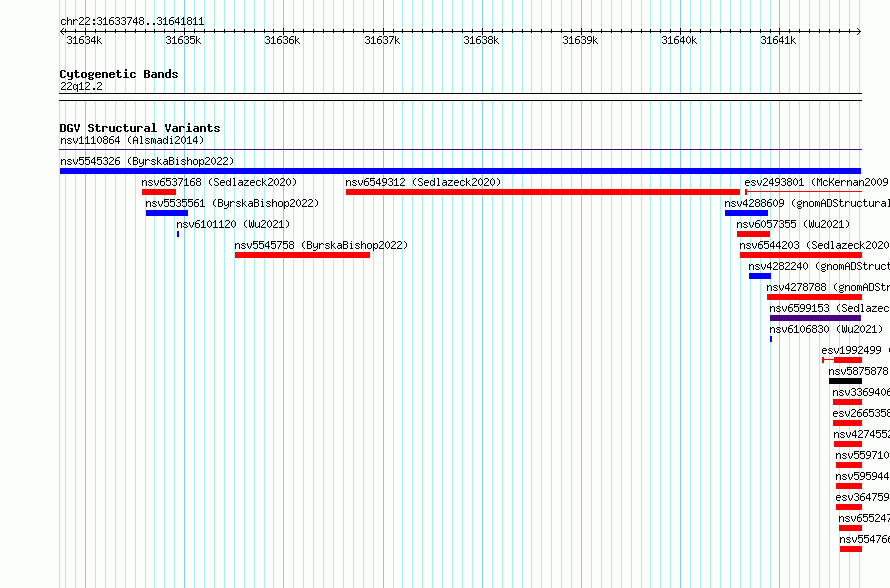Open the esv2493801 (McKernan2009) label

816,182
